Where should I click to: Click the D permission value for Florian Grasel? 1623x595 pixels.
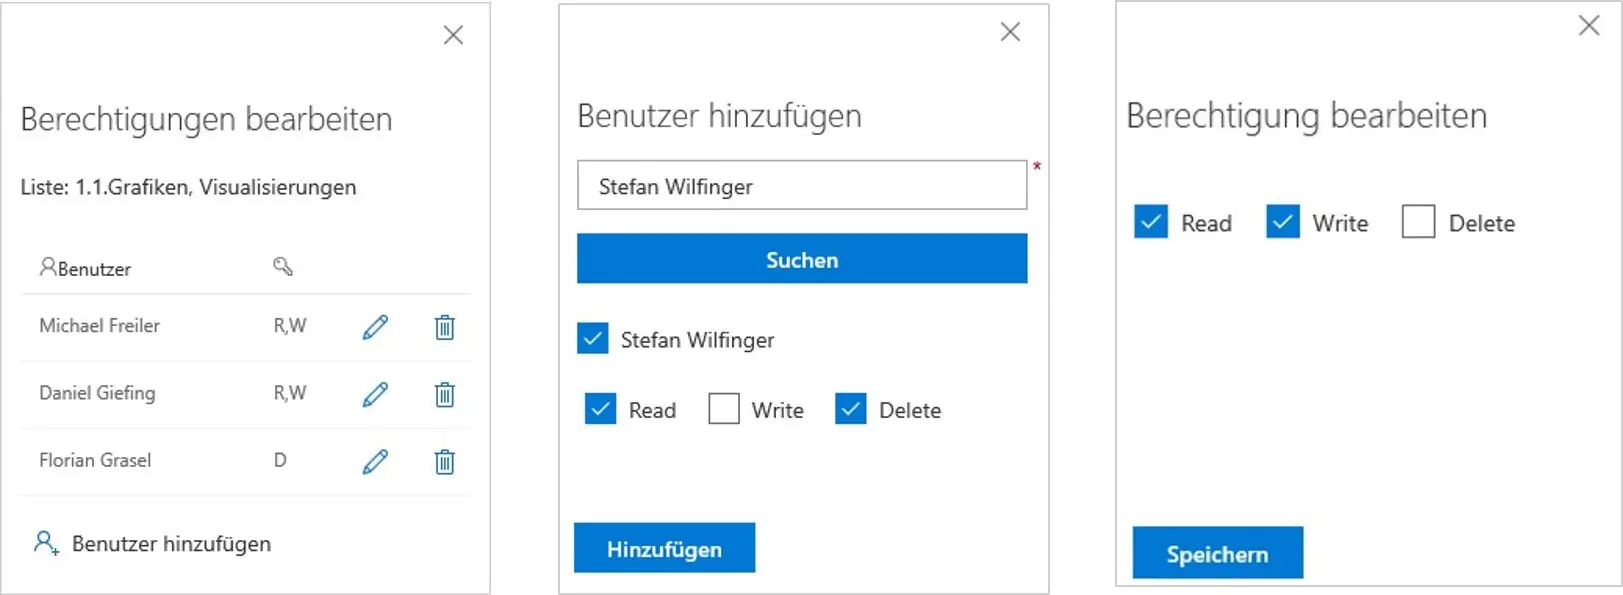click(280, 460)
